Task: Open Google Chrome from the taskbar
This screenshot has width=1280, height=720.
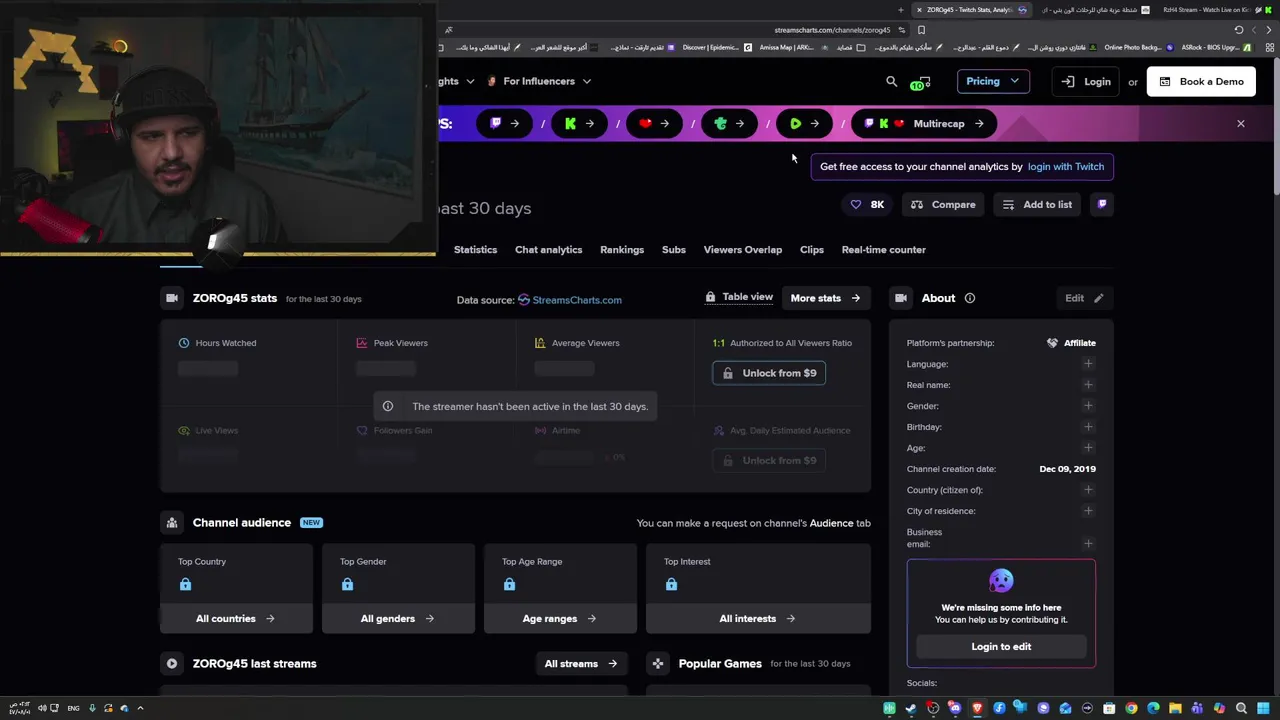Action: coord(1131,709)
